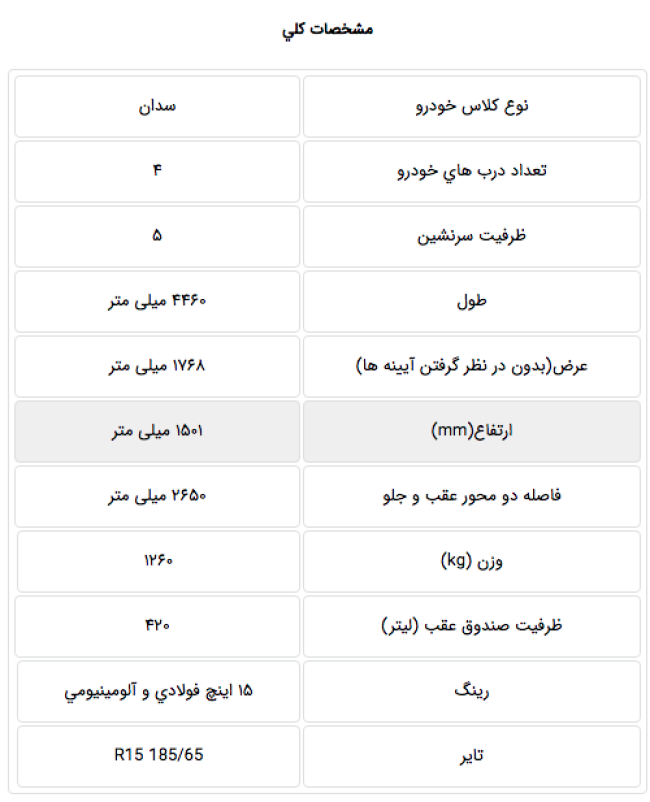Click the highlighted ارتفاع(mm) label cell
This screenshot has width=650, height=802.
click(471, 431)
